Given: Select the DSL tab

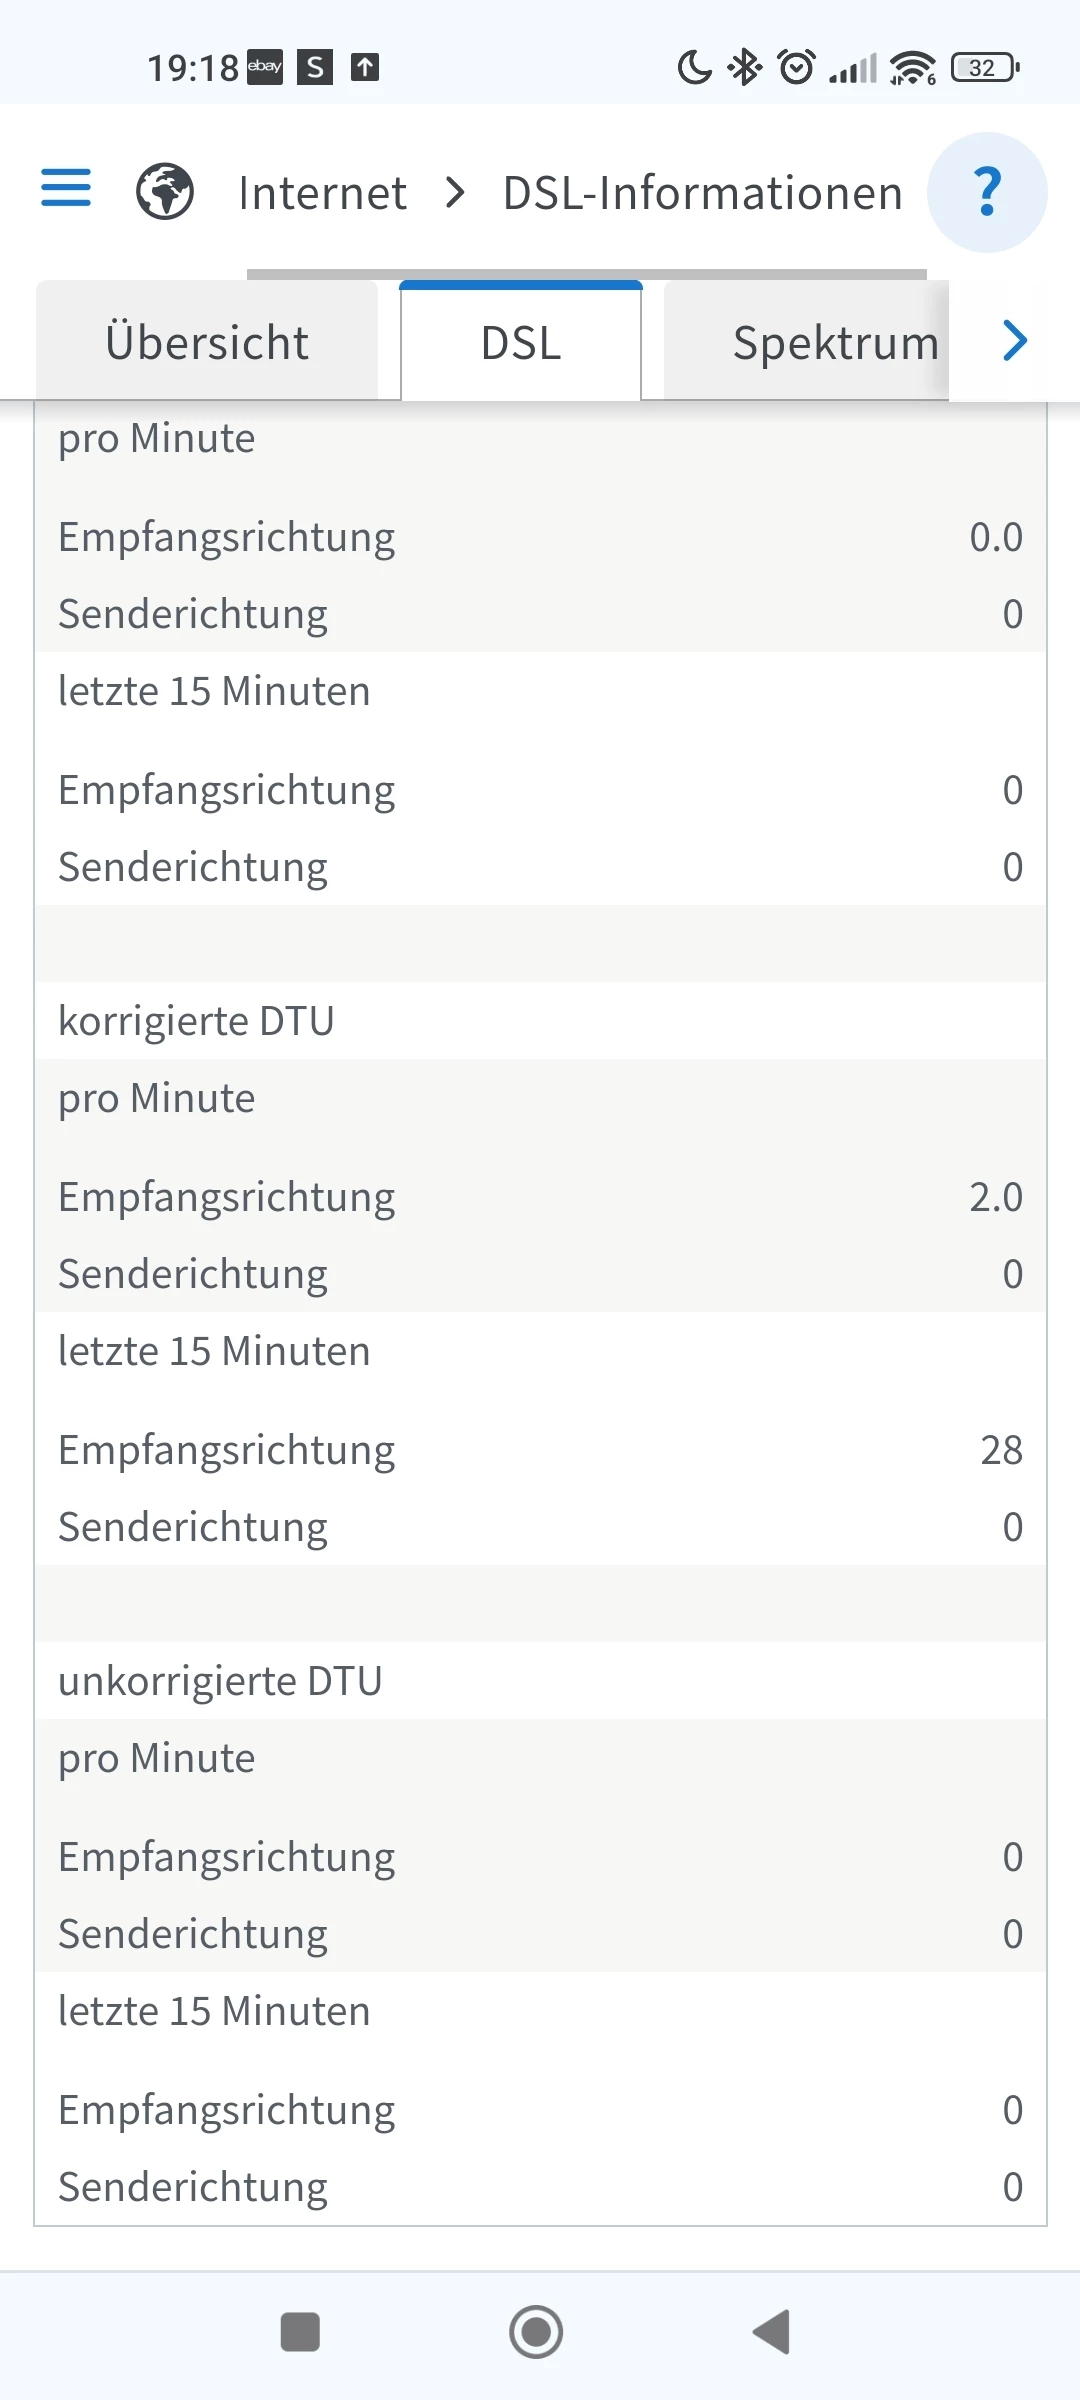Looking at the screenshot, I should tap(521, 342).
